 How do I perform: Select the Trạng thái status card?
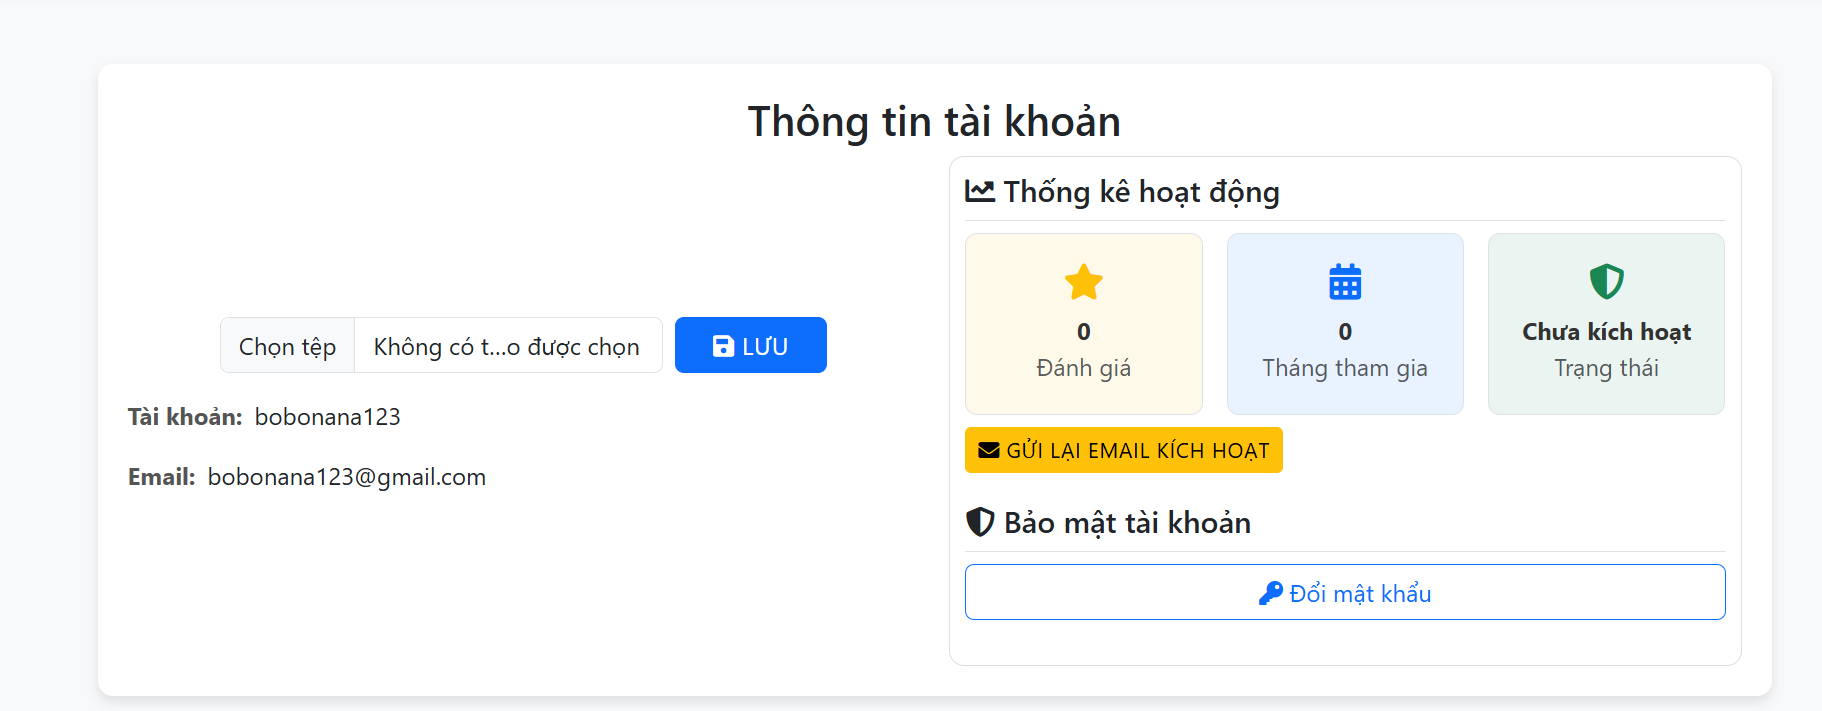pos(1606,324)
